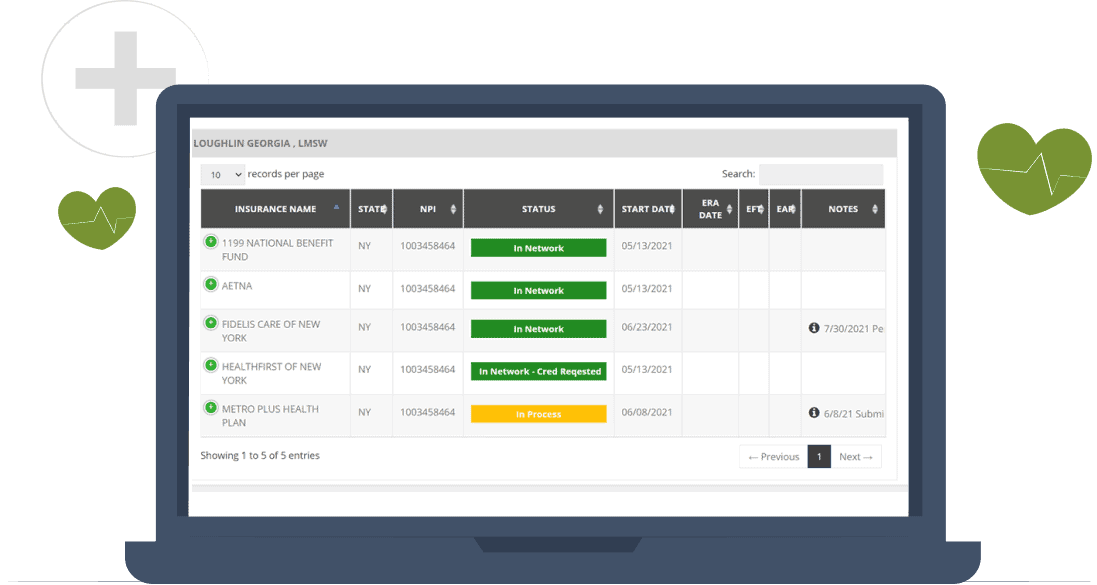
Task: Click 05/13/2021 date in Healthfirst row
Action: coord(647,369)
